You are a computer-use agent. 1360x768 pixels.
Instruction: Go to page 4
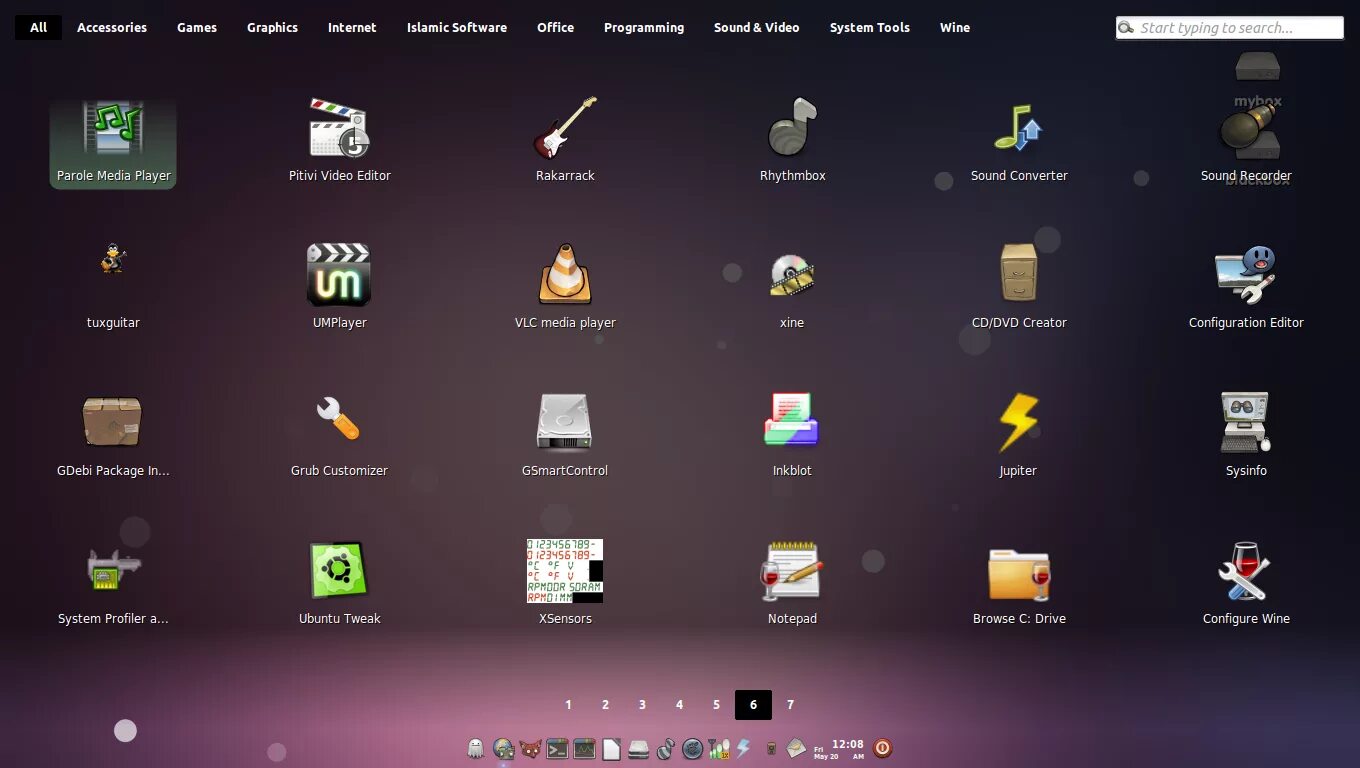(x=679, y=705)
